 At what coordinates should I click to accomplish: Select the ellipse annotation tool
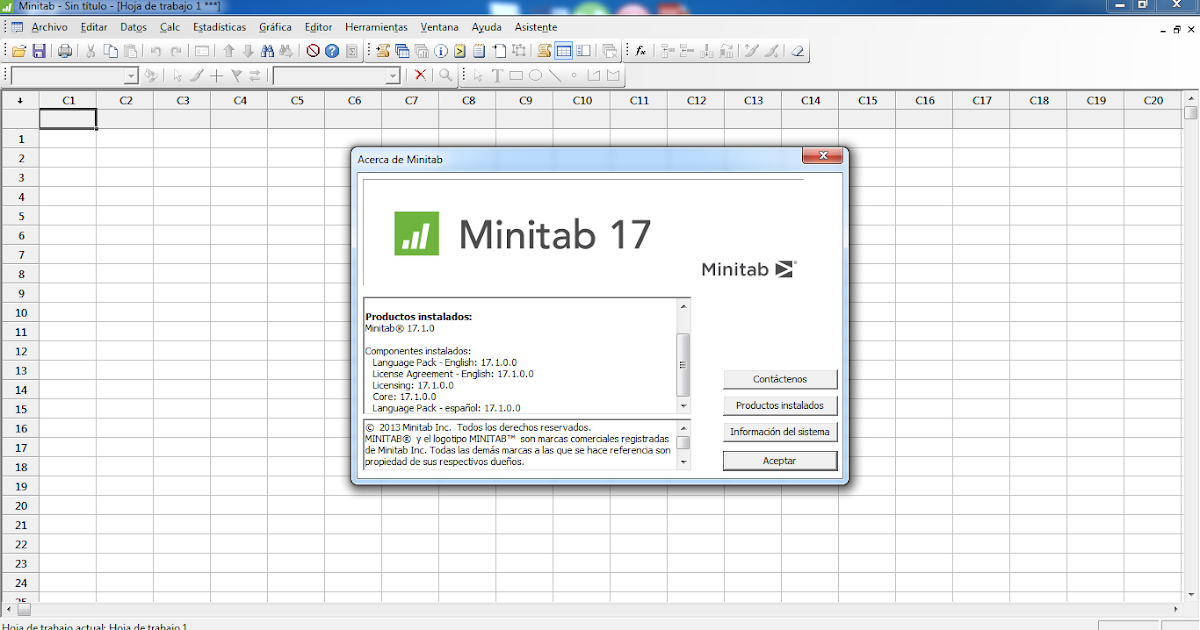point(535,75)
